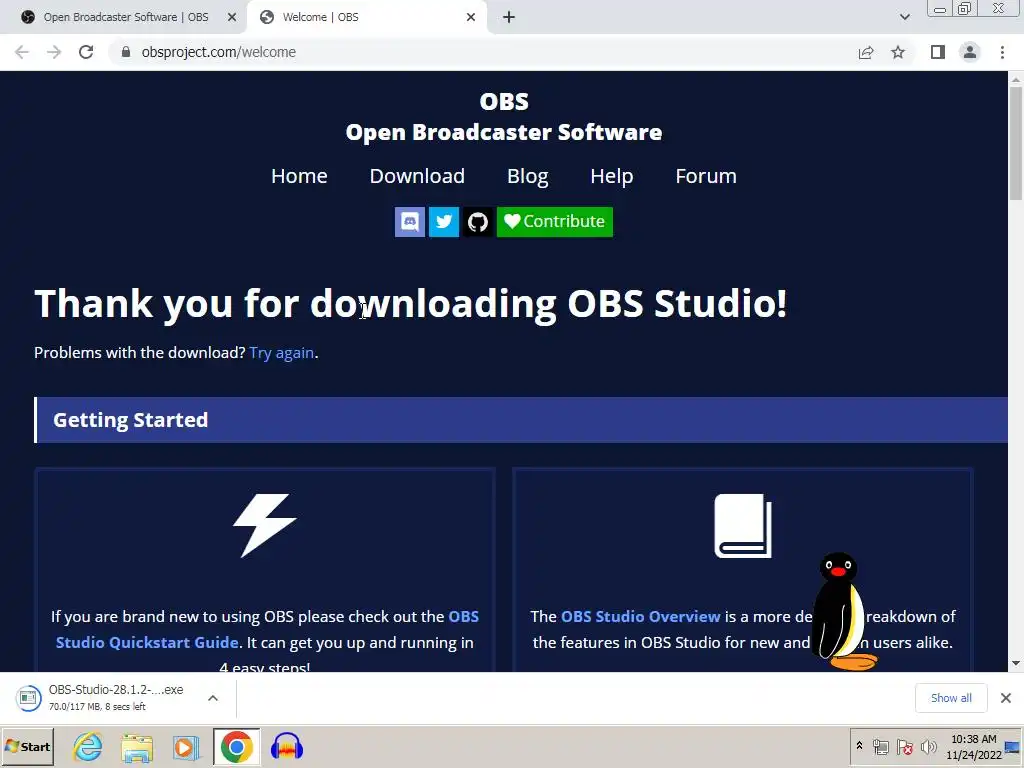Open the OBS Studio Overview link
Image resolution: width=1024 pixels, height=768 pixels.
(x=641, y=616)
